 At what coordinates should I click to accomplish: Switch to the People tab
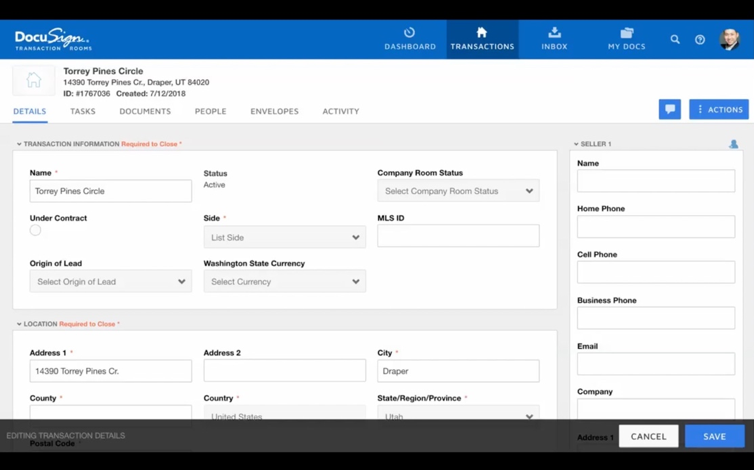pos(210,111)
